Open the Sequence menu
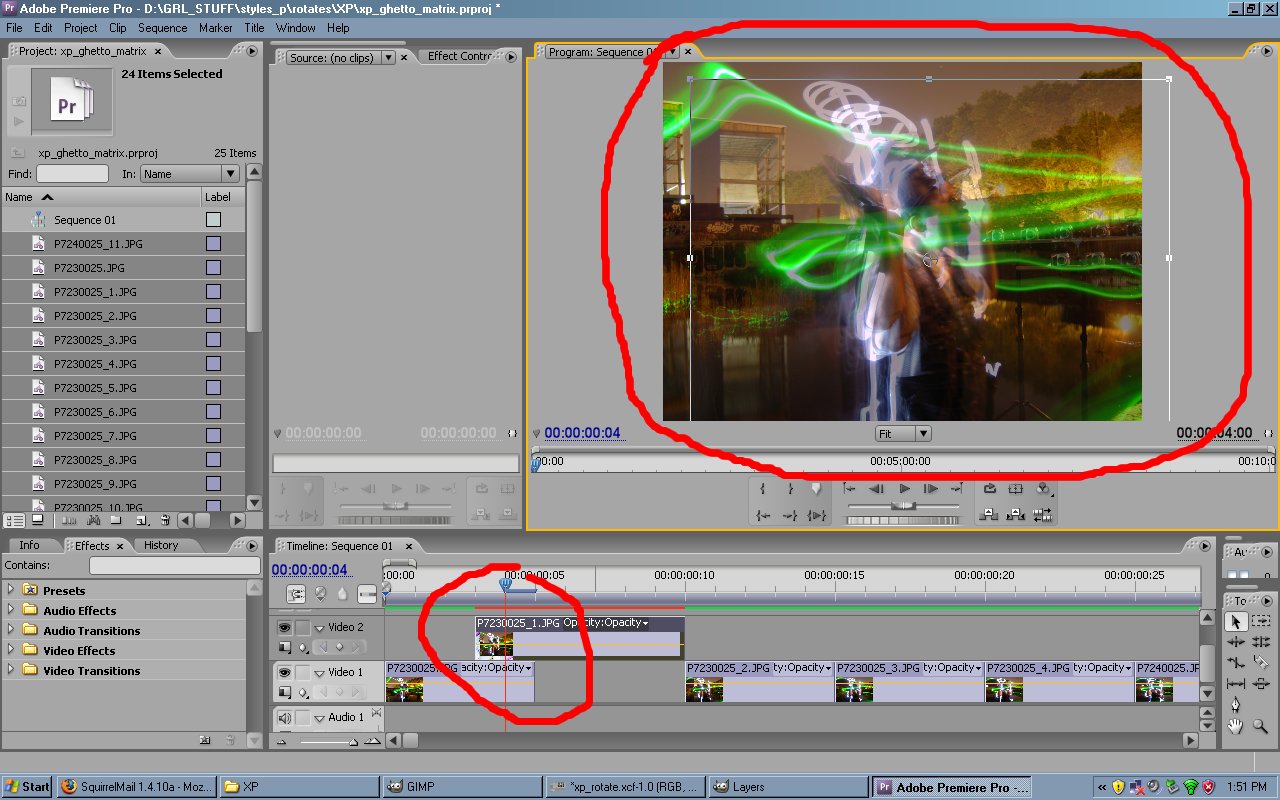Viewport: 1280px width, 800px height. point(162,28)
